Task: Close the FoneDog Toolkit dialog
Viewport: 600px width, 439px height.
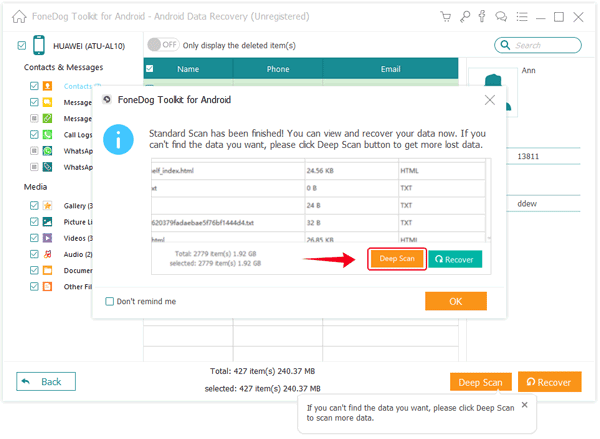Action: tap(490, 100)
